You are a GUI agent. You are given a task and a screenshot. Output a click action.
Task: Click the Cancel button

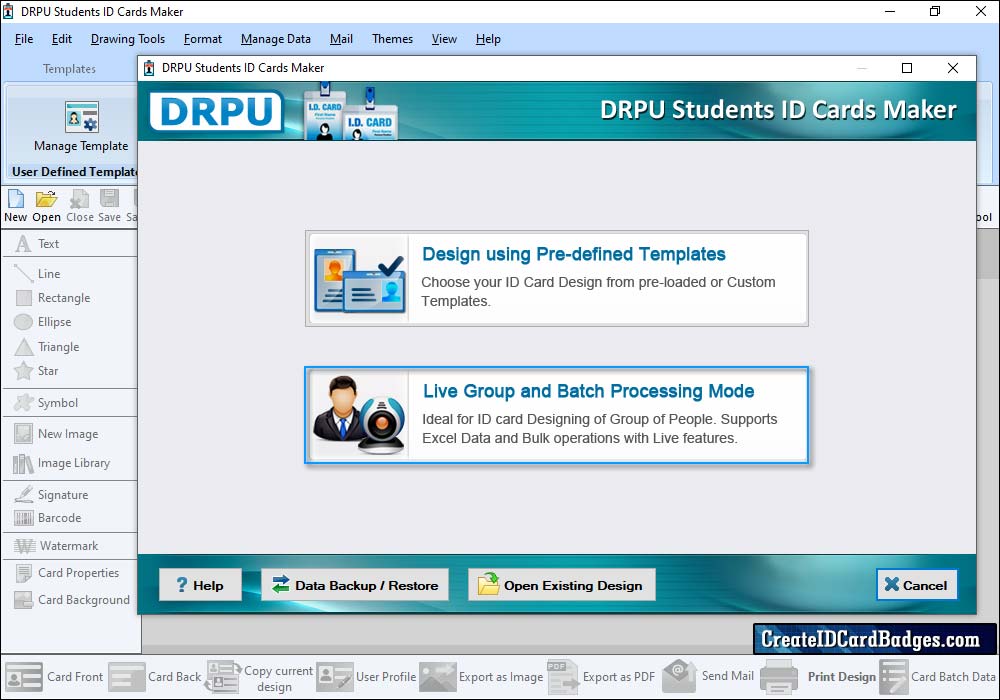click(x=916, y=585)
